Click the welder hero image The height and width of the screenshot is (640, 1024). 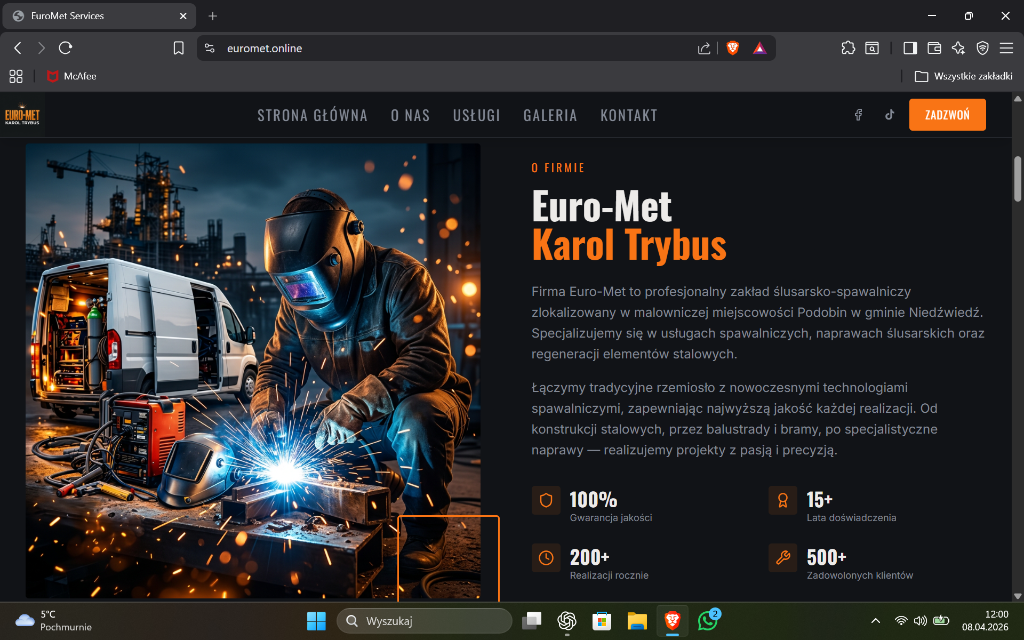(253, 371)
